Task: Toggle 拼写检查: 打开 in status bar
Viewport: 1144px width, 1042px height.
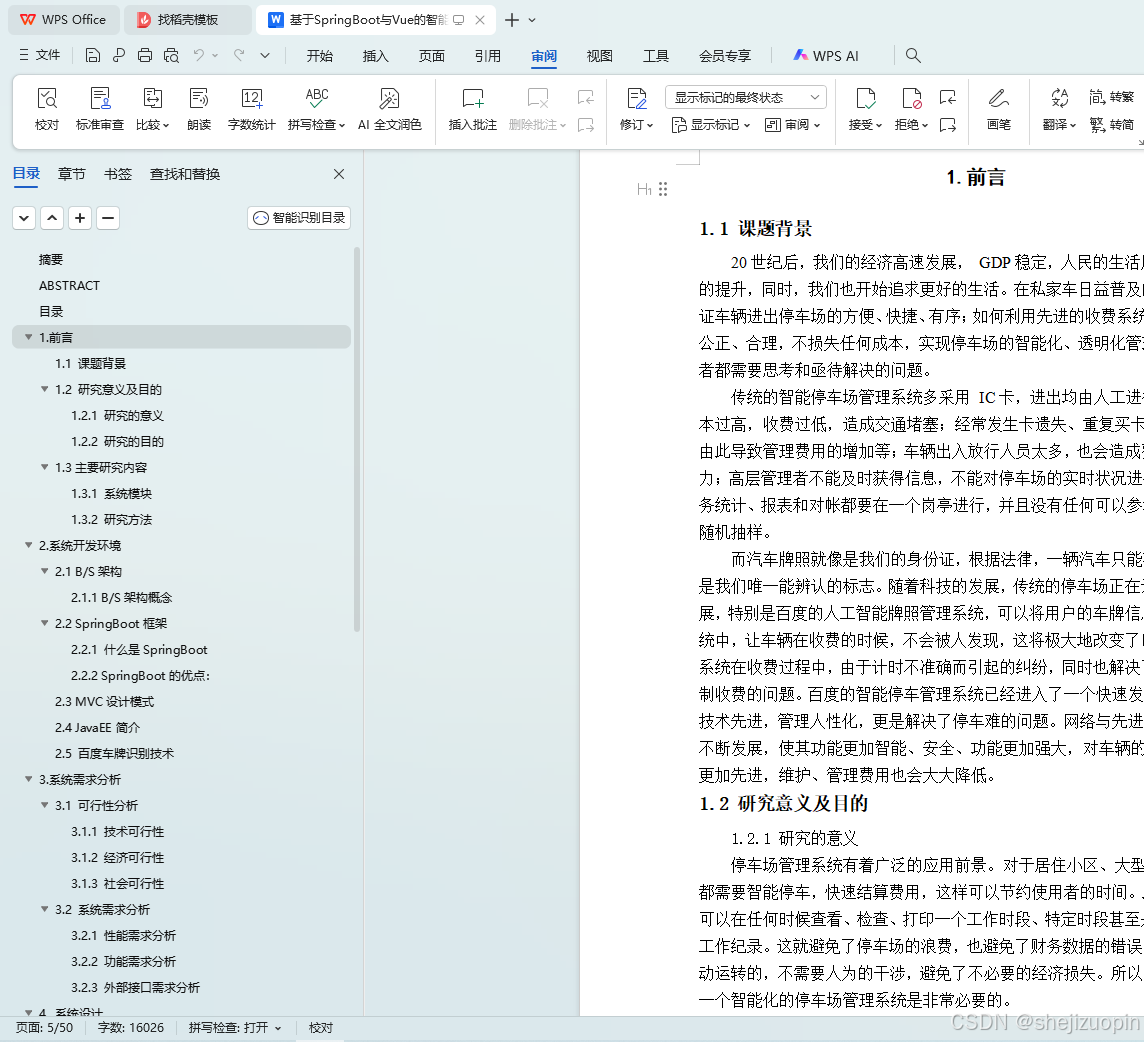Action: tap(235, 1027)
